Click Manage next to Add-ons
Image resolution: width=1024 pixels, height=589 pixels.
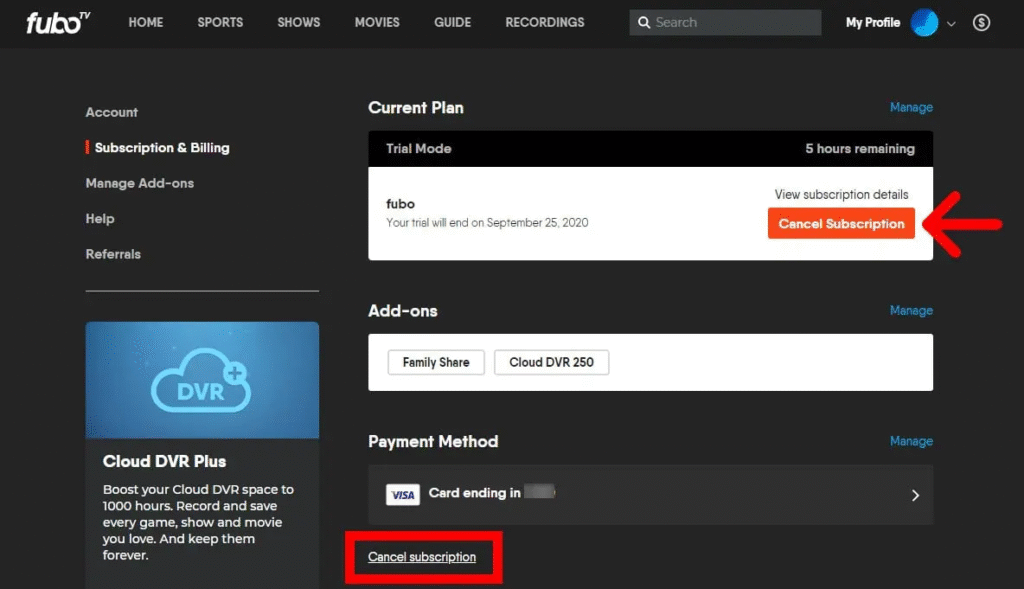click(911, 310)
